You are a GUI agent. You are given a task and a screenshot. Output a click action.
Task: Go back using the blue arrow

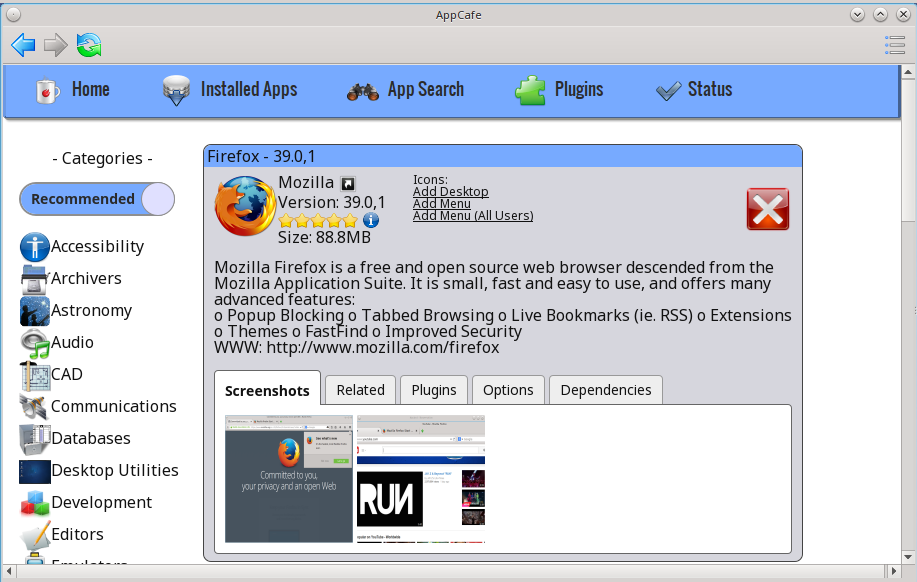tap(23, 45)
